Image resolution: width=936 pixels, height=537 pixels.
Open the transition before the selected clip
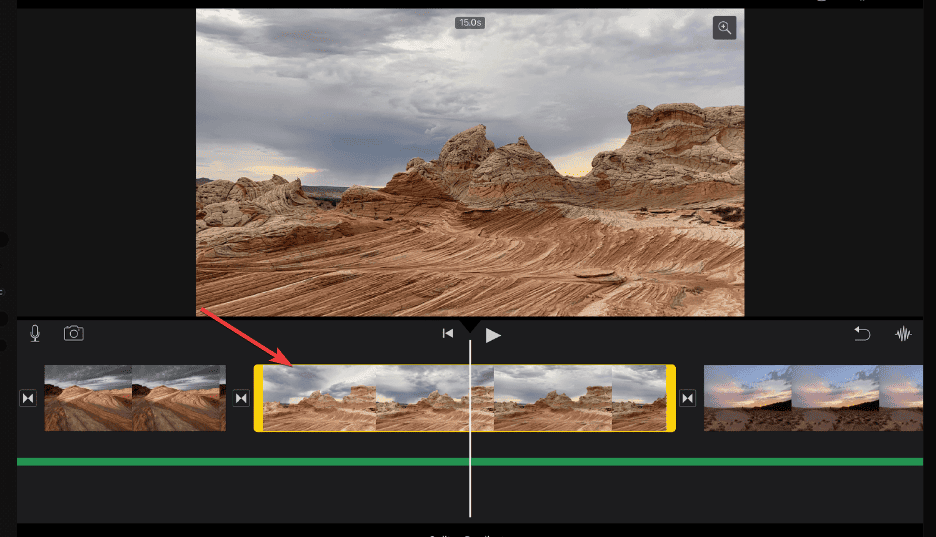(x=241, y=399)
